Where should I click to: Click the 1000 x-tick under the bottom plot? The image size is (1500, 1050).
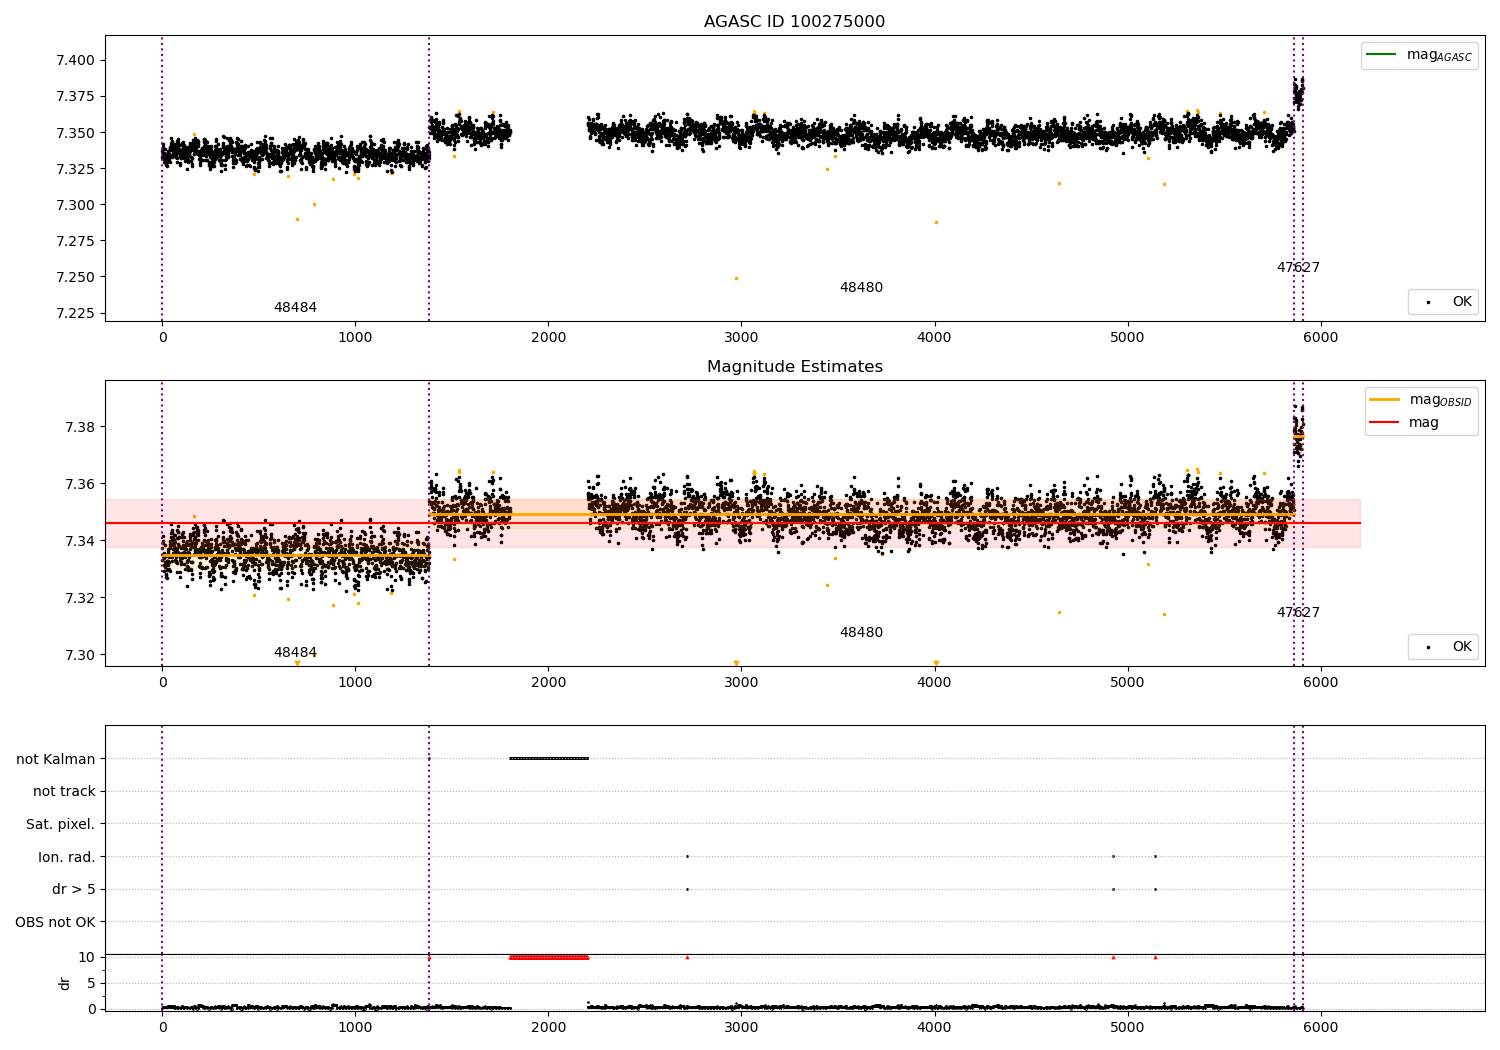click(355, 1028)
